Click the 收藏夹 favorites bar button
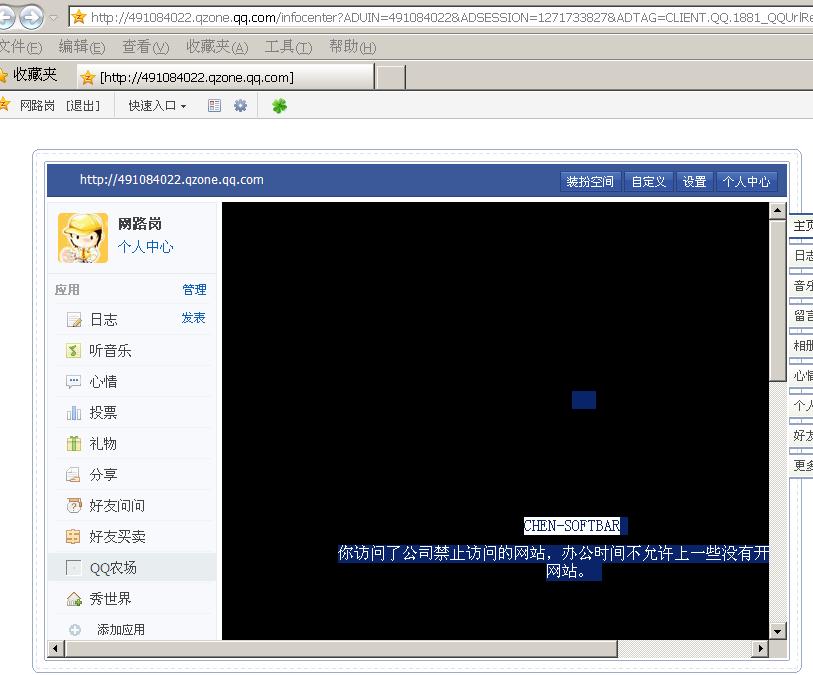The width and height of the screenshot is (813, 675). 29,75
